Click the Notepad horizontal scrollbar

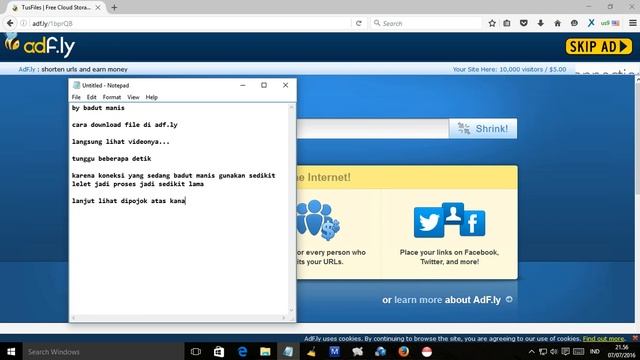[179, 318]
